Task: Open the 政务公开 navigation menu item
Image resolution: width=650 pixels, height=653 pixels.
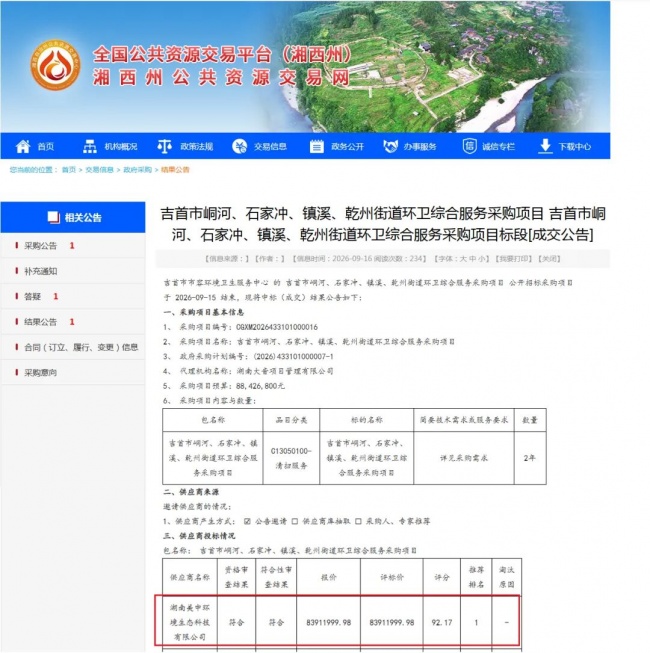Action: tap(348, 147)
